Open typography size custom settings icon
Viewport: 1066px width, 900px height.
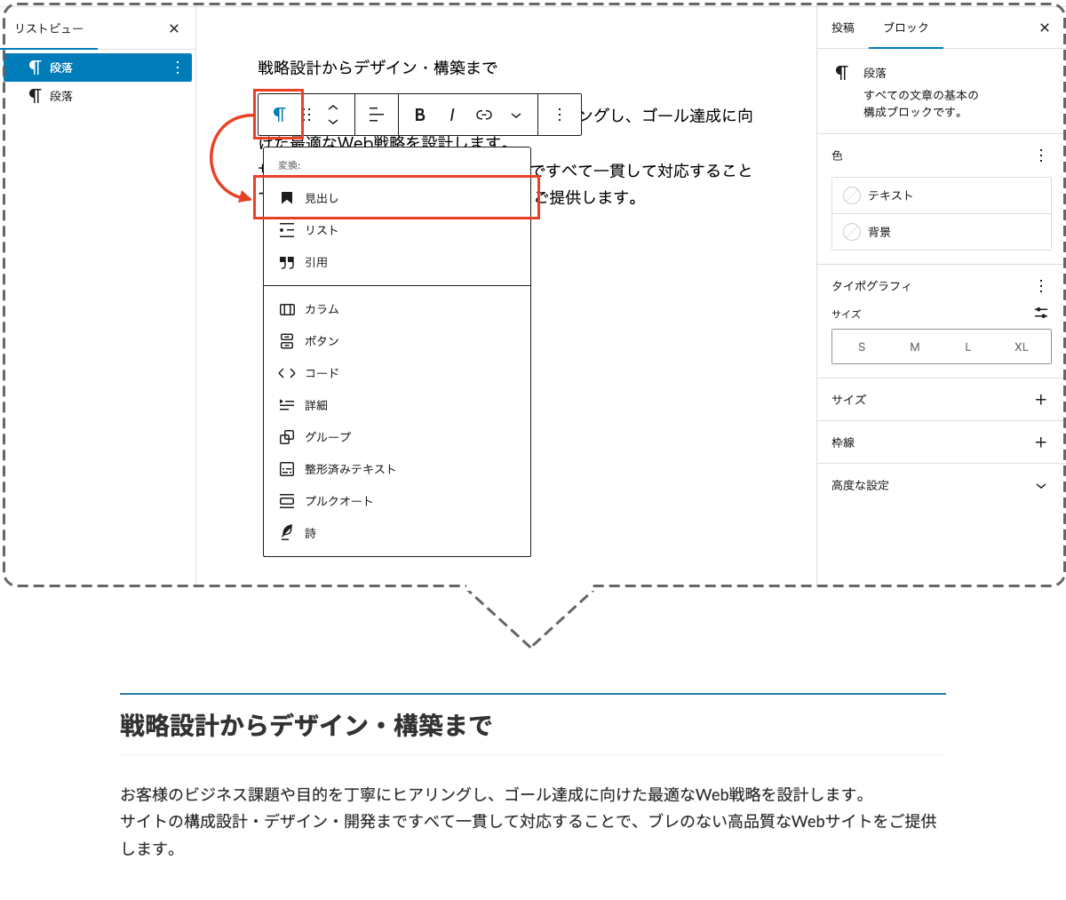(1041, 313)
